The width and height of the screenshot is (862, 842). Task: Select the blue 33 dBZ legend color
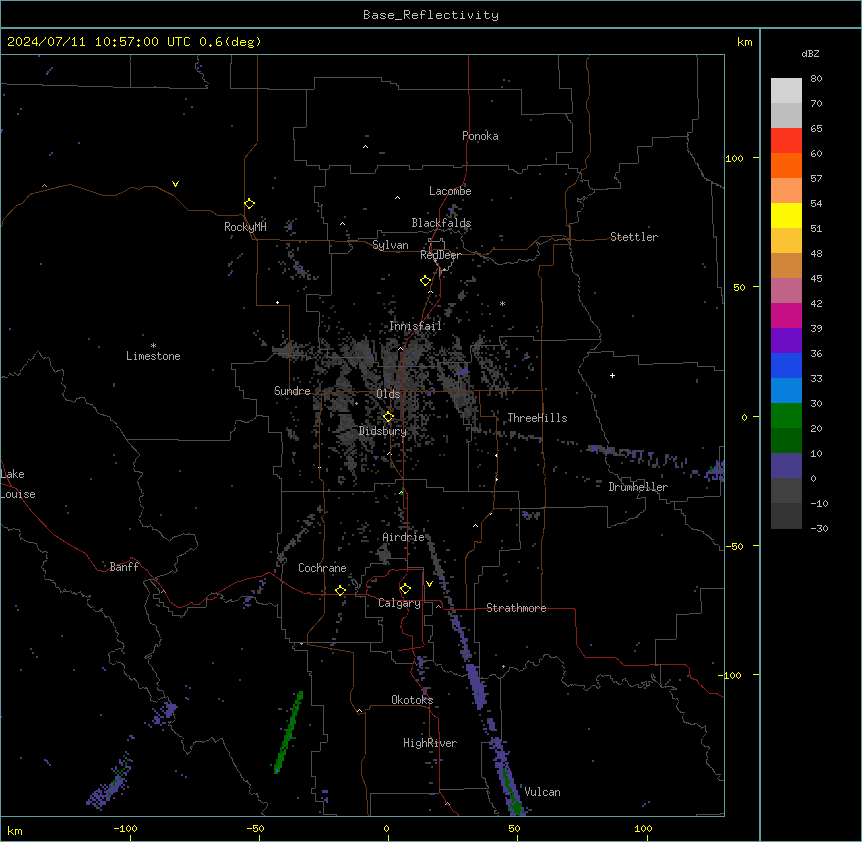pos(786,365)
